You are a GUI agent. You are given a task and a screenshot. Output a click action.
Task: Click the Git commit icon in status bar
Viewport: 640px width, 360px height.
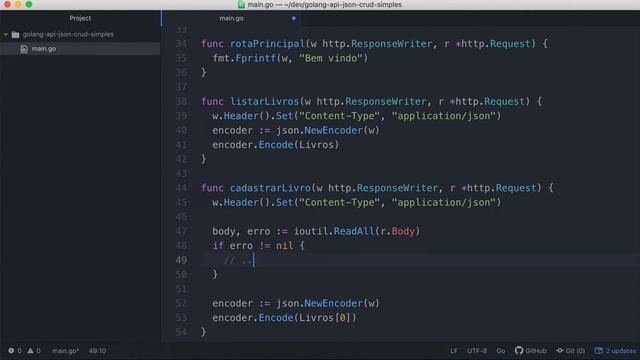560,351
